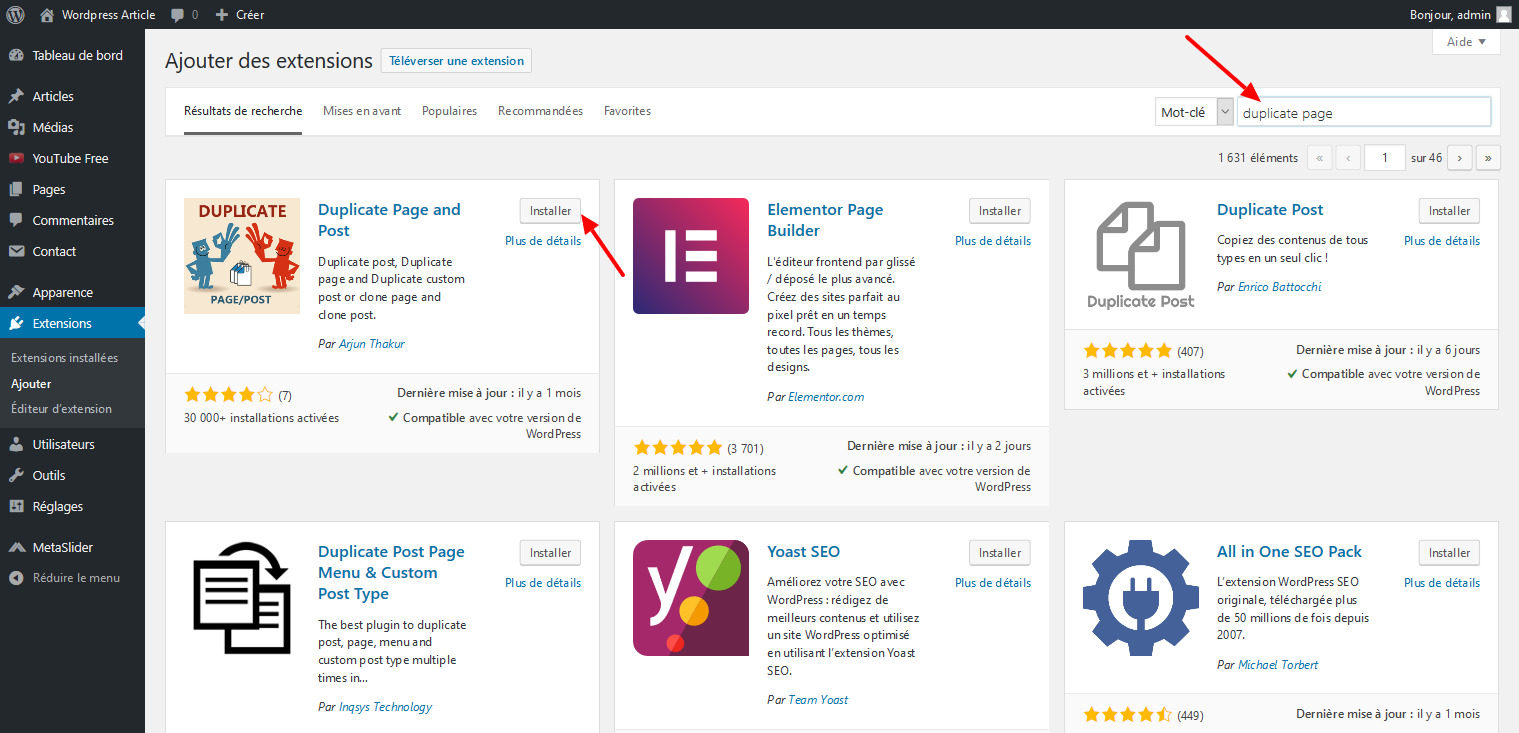Go to next results page arrow
Viewport: 1519px width, 733px height.
tap(1460, 157)
